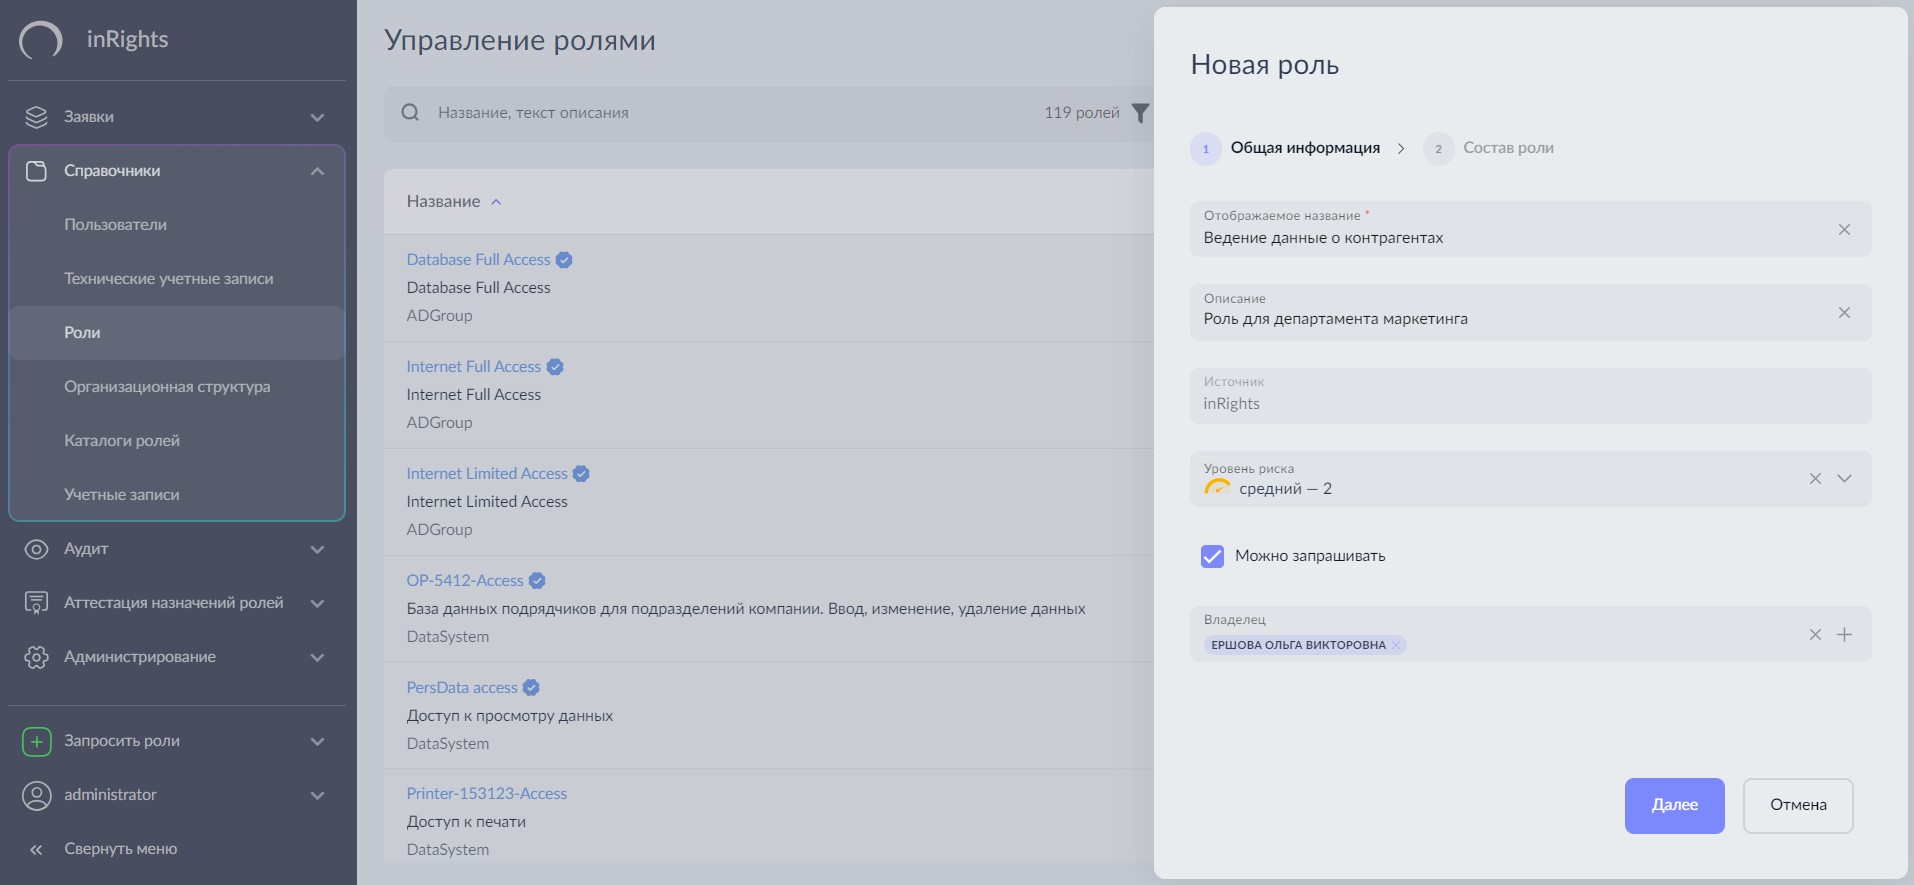
Task: Click the search magnifier icon
Action: (410, 113)
